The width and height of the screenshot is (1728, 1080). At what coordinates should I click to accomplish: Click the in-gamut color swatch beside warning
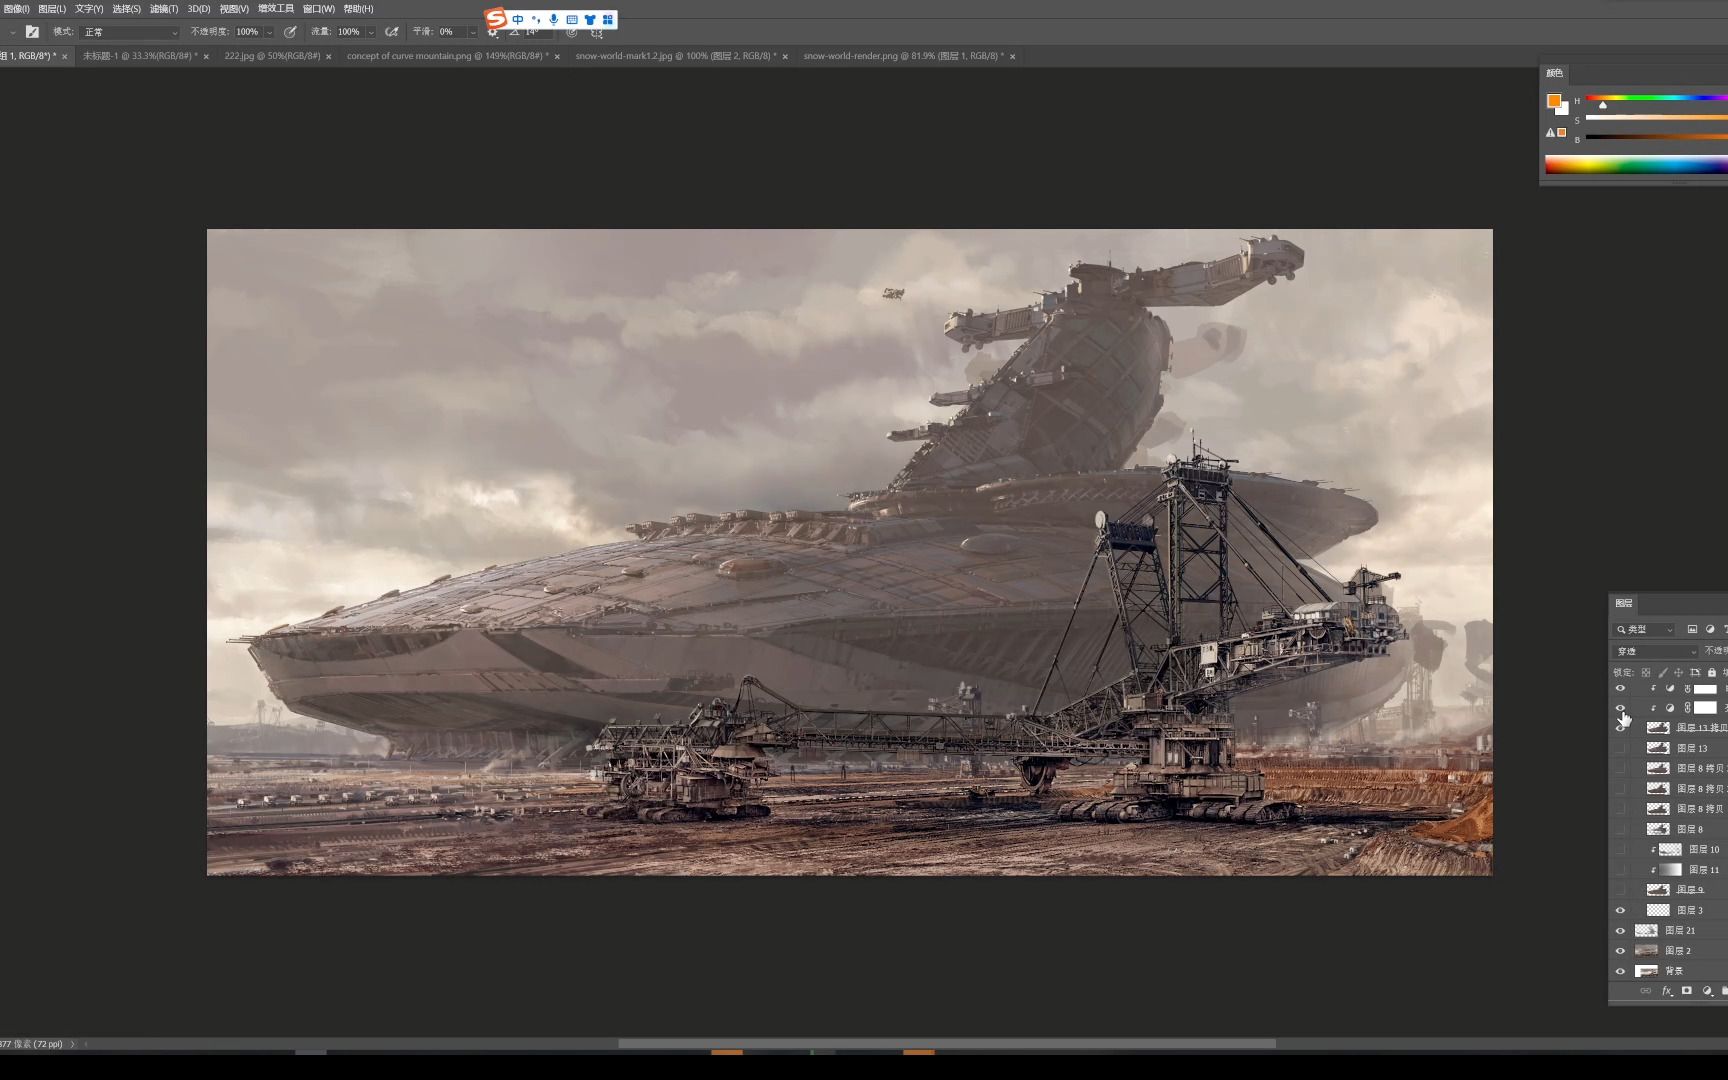pos(1562,132)
